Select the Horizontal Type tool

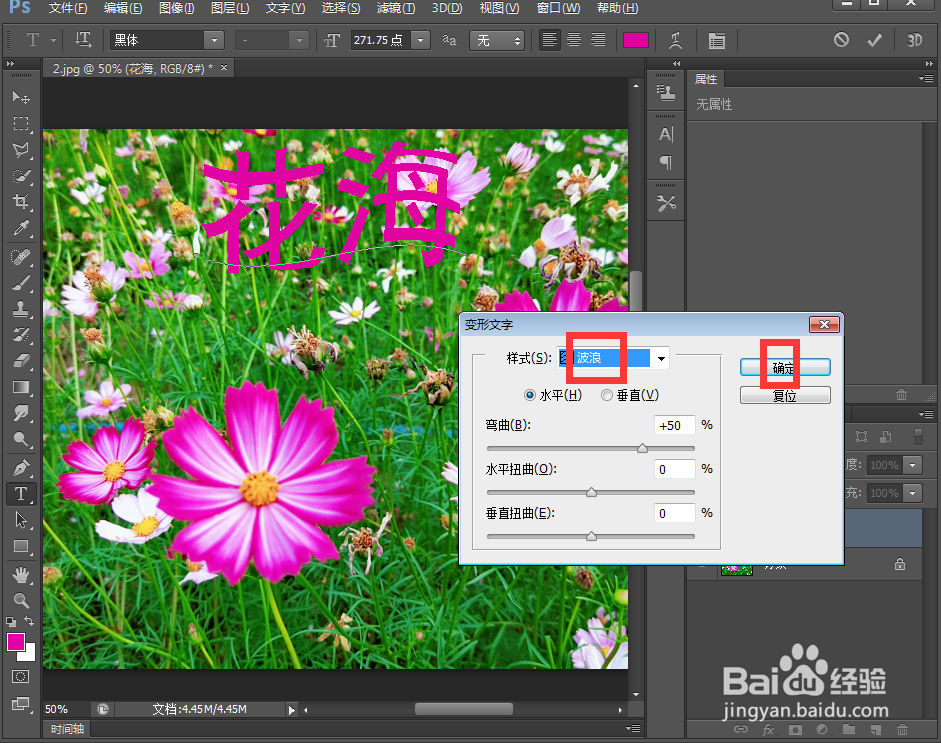coord(21,494)
